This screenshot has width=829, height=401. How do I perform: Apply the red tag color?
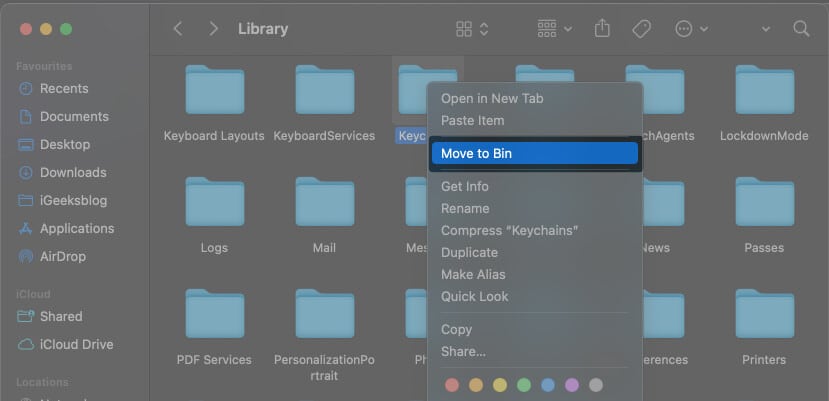pyautogui.click(x=452, y=385)
